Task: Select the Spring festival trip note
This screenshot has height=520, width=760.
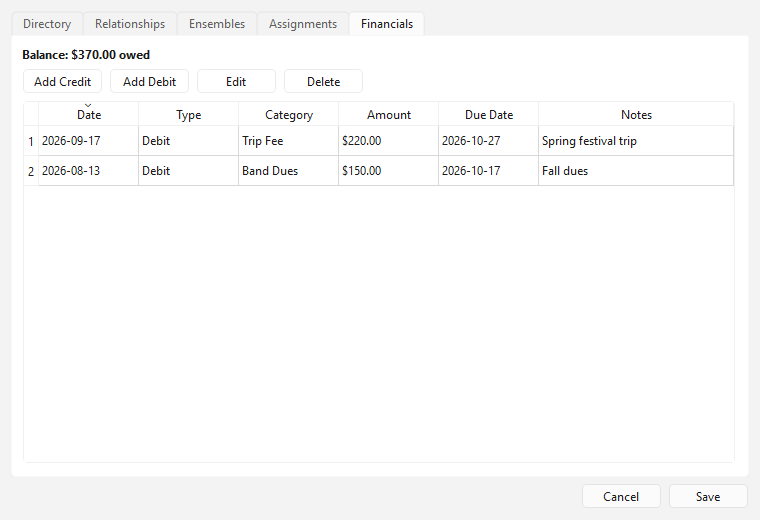Action: pos(636,141)
